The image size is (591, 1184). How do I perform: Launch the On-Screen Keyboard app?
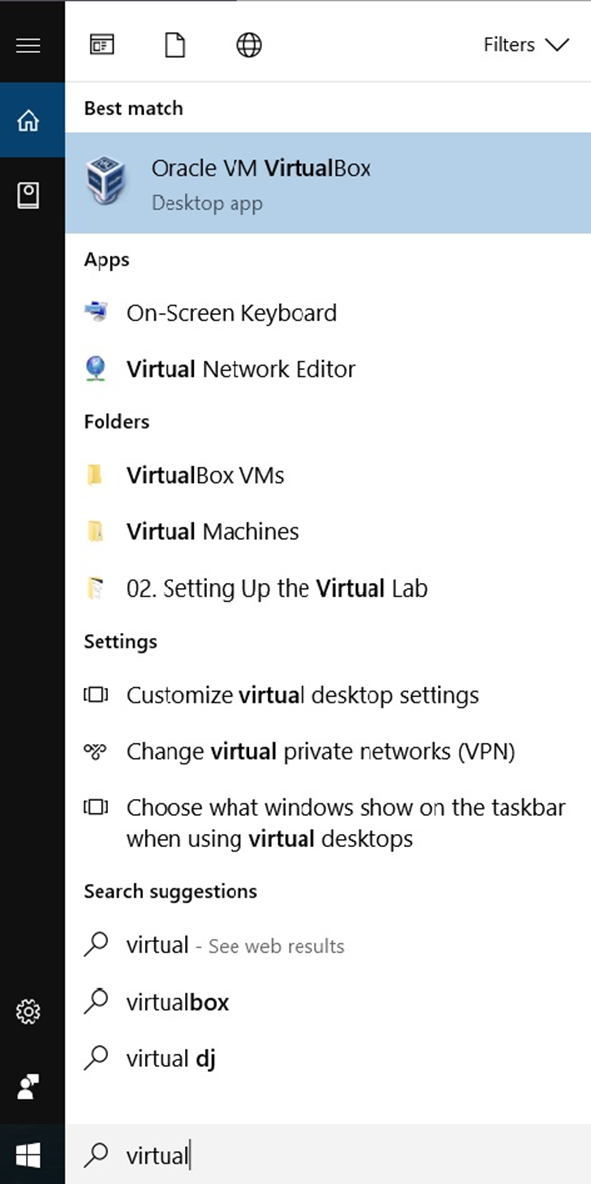click(x=231, y=313)
